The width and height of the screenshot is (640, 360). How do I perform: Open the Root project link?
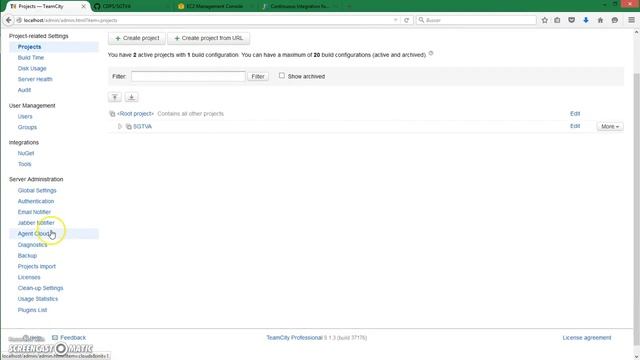136,114
